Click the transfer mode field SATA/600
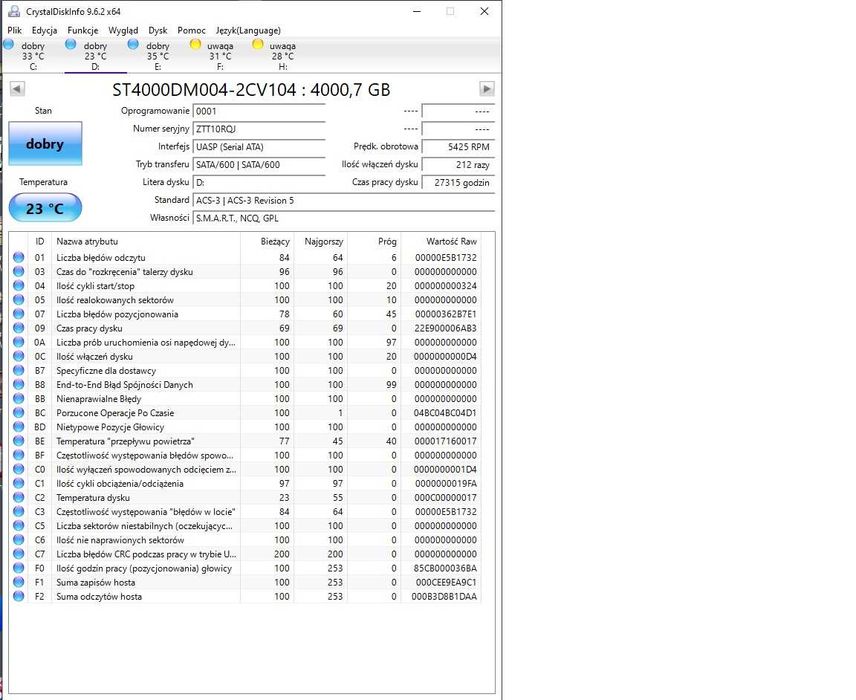Screen dimensions: 856x700 [259, 165]
